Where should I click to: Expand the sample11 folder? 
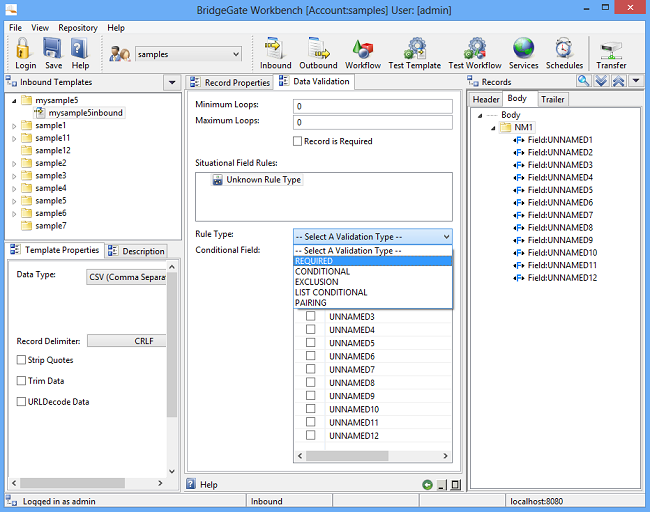coord(14,138)
